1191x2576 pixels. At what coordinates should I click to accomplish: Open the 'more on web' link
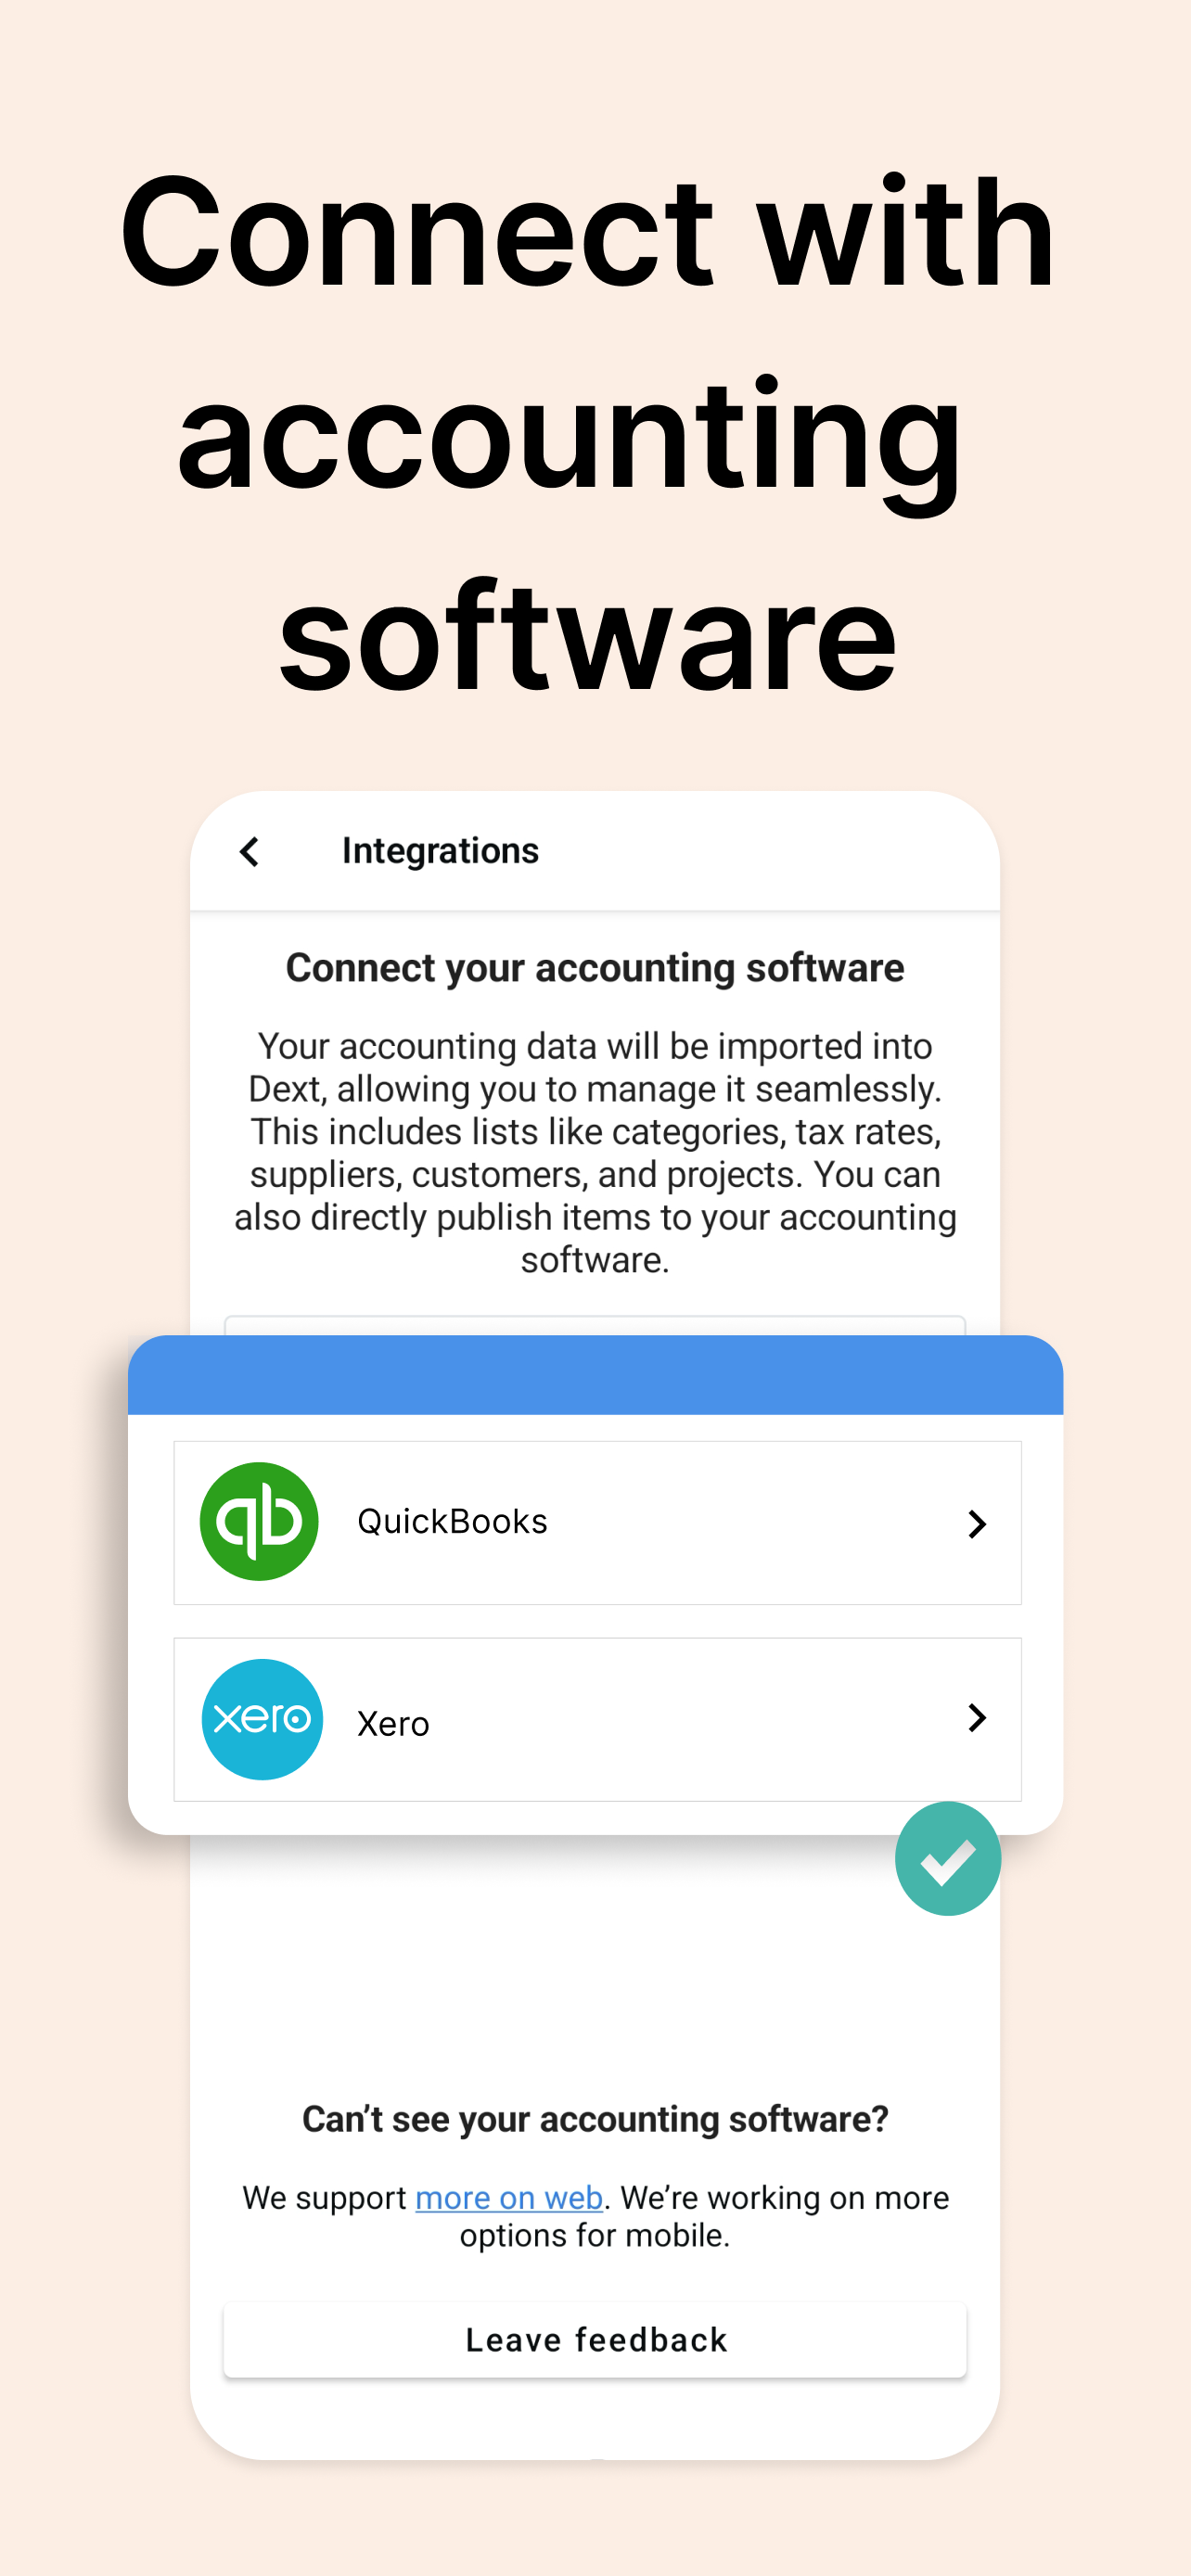click(509, 2198)
